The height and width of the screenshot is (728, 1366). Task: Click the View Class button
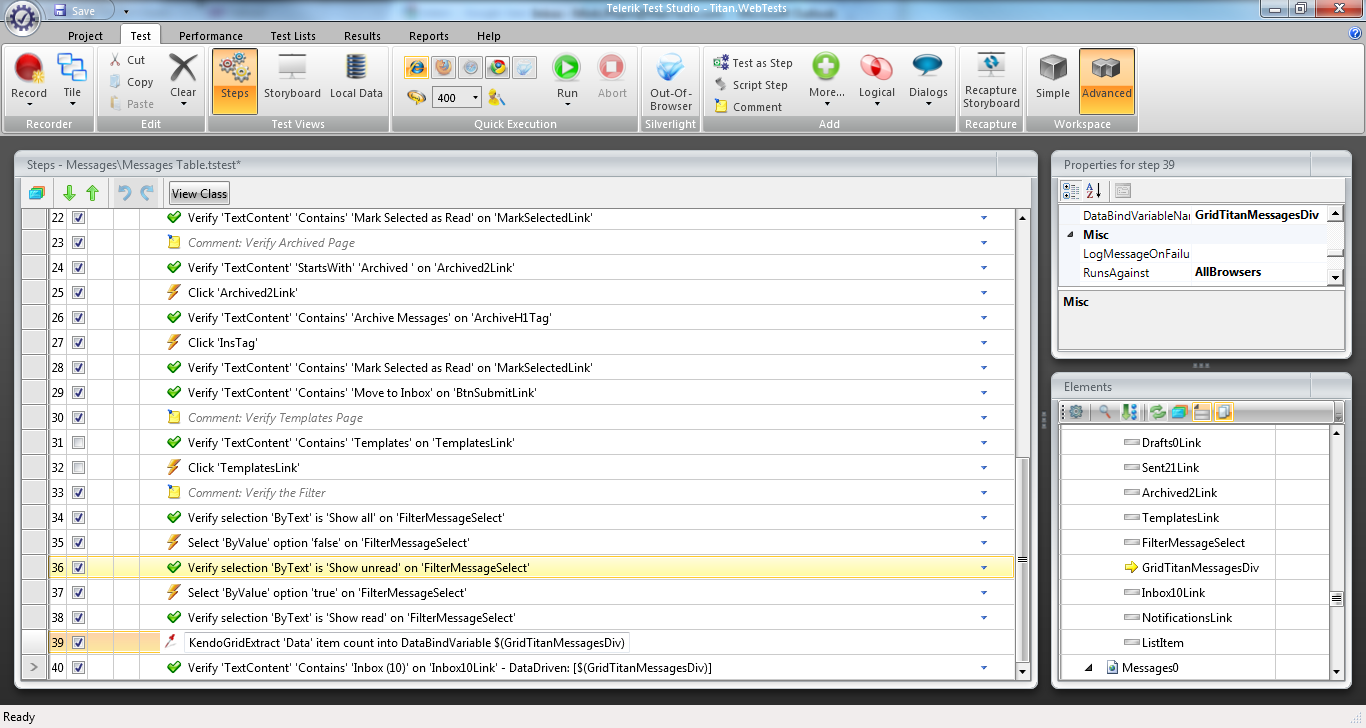point(200,194)
